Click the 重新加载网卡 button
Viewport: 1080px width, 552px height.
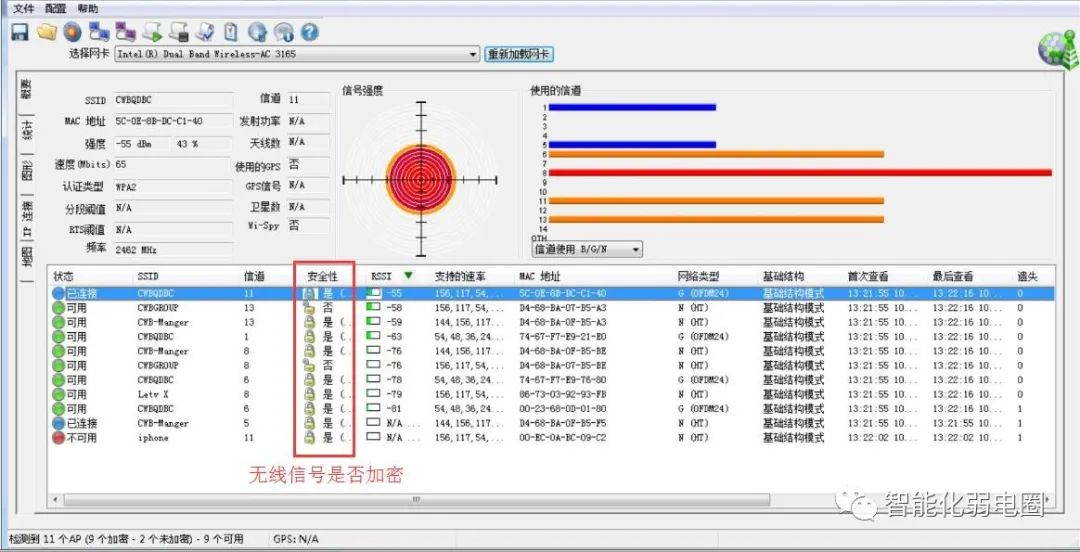click(x=519, y=54)
